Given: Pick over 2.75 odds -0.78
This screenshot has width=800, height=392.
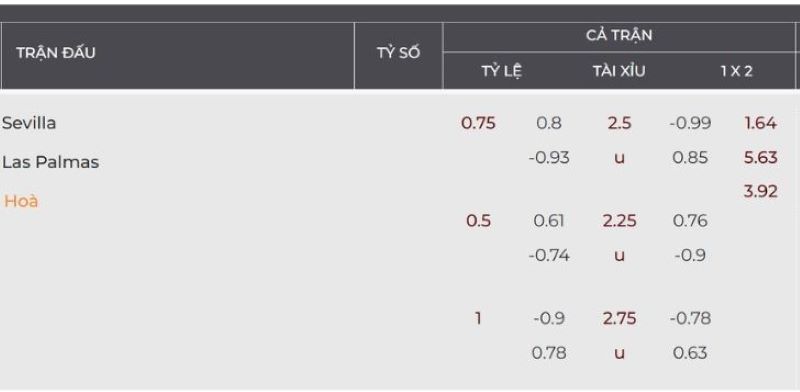Looking at the screenshot, I should coord(690,318).
